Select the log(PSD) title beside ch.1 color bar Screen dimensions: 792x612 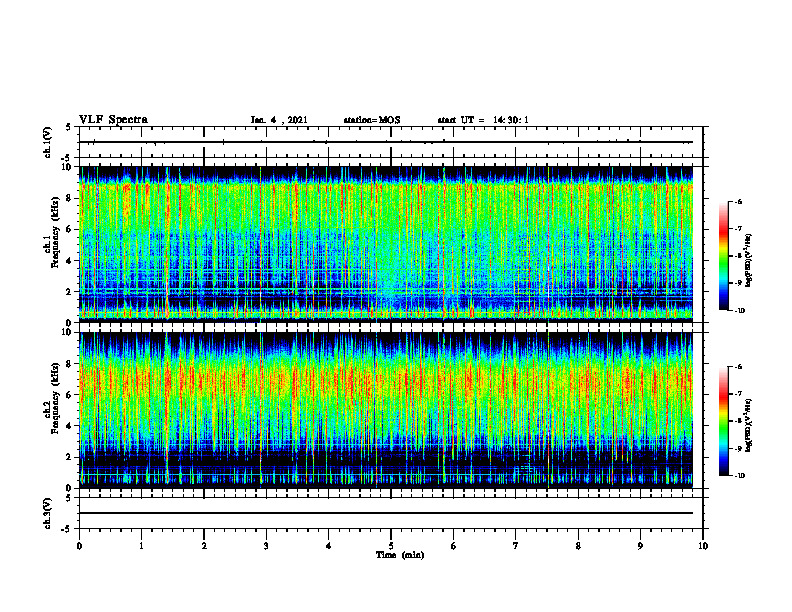749,260
